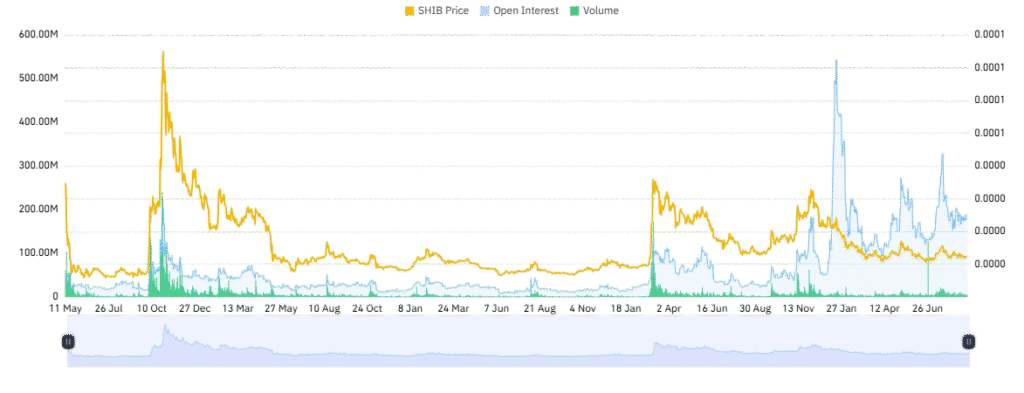
Task: Click the 500.00M y-axis label
Action: (x=40, y=78)
